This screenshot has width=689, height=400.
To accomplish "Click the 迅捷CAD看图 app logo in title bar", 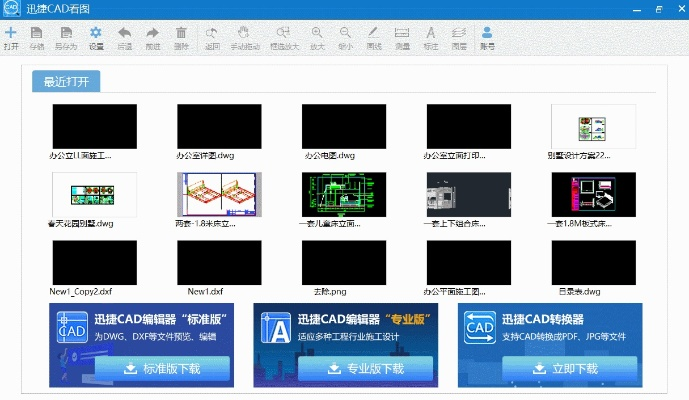I will tap(11, 8).
